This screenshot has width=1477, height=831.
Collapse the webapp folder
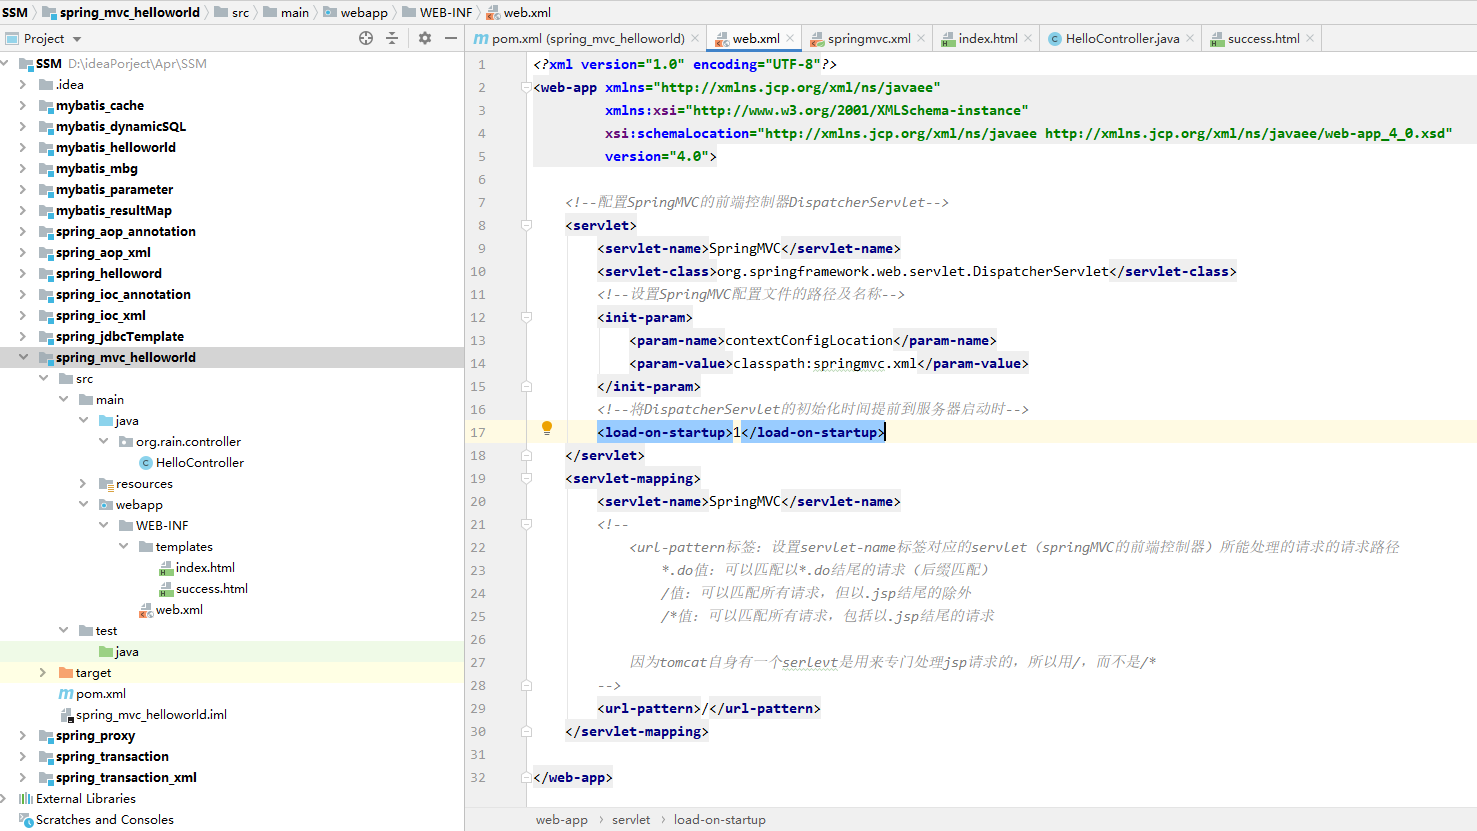coord(83,505)
